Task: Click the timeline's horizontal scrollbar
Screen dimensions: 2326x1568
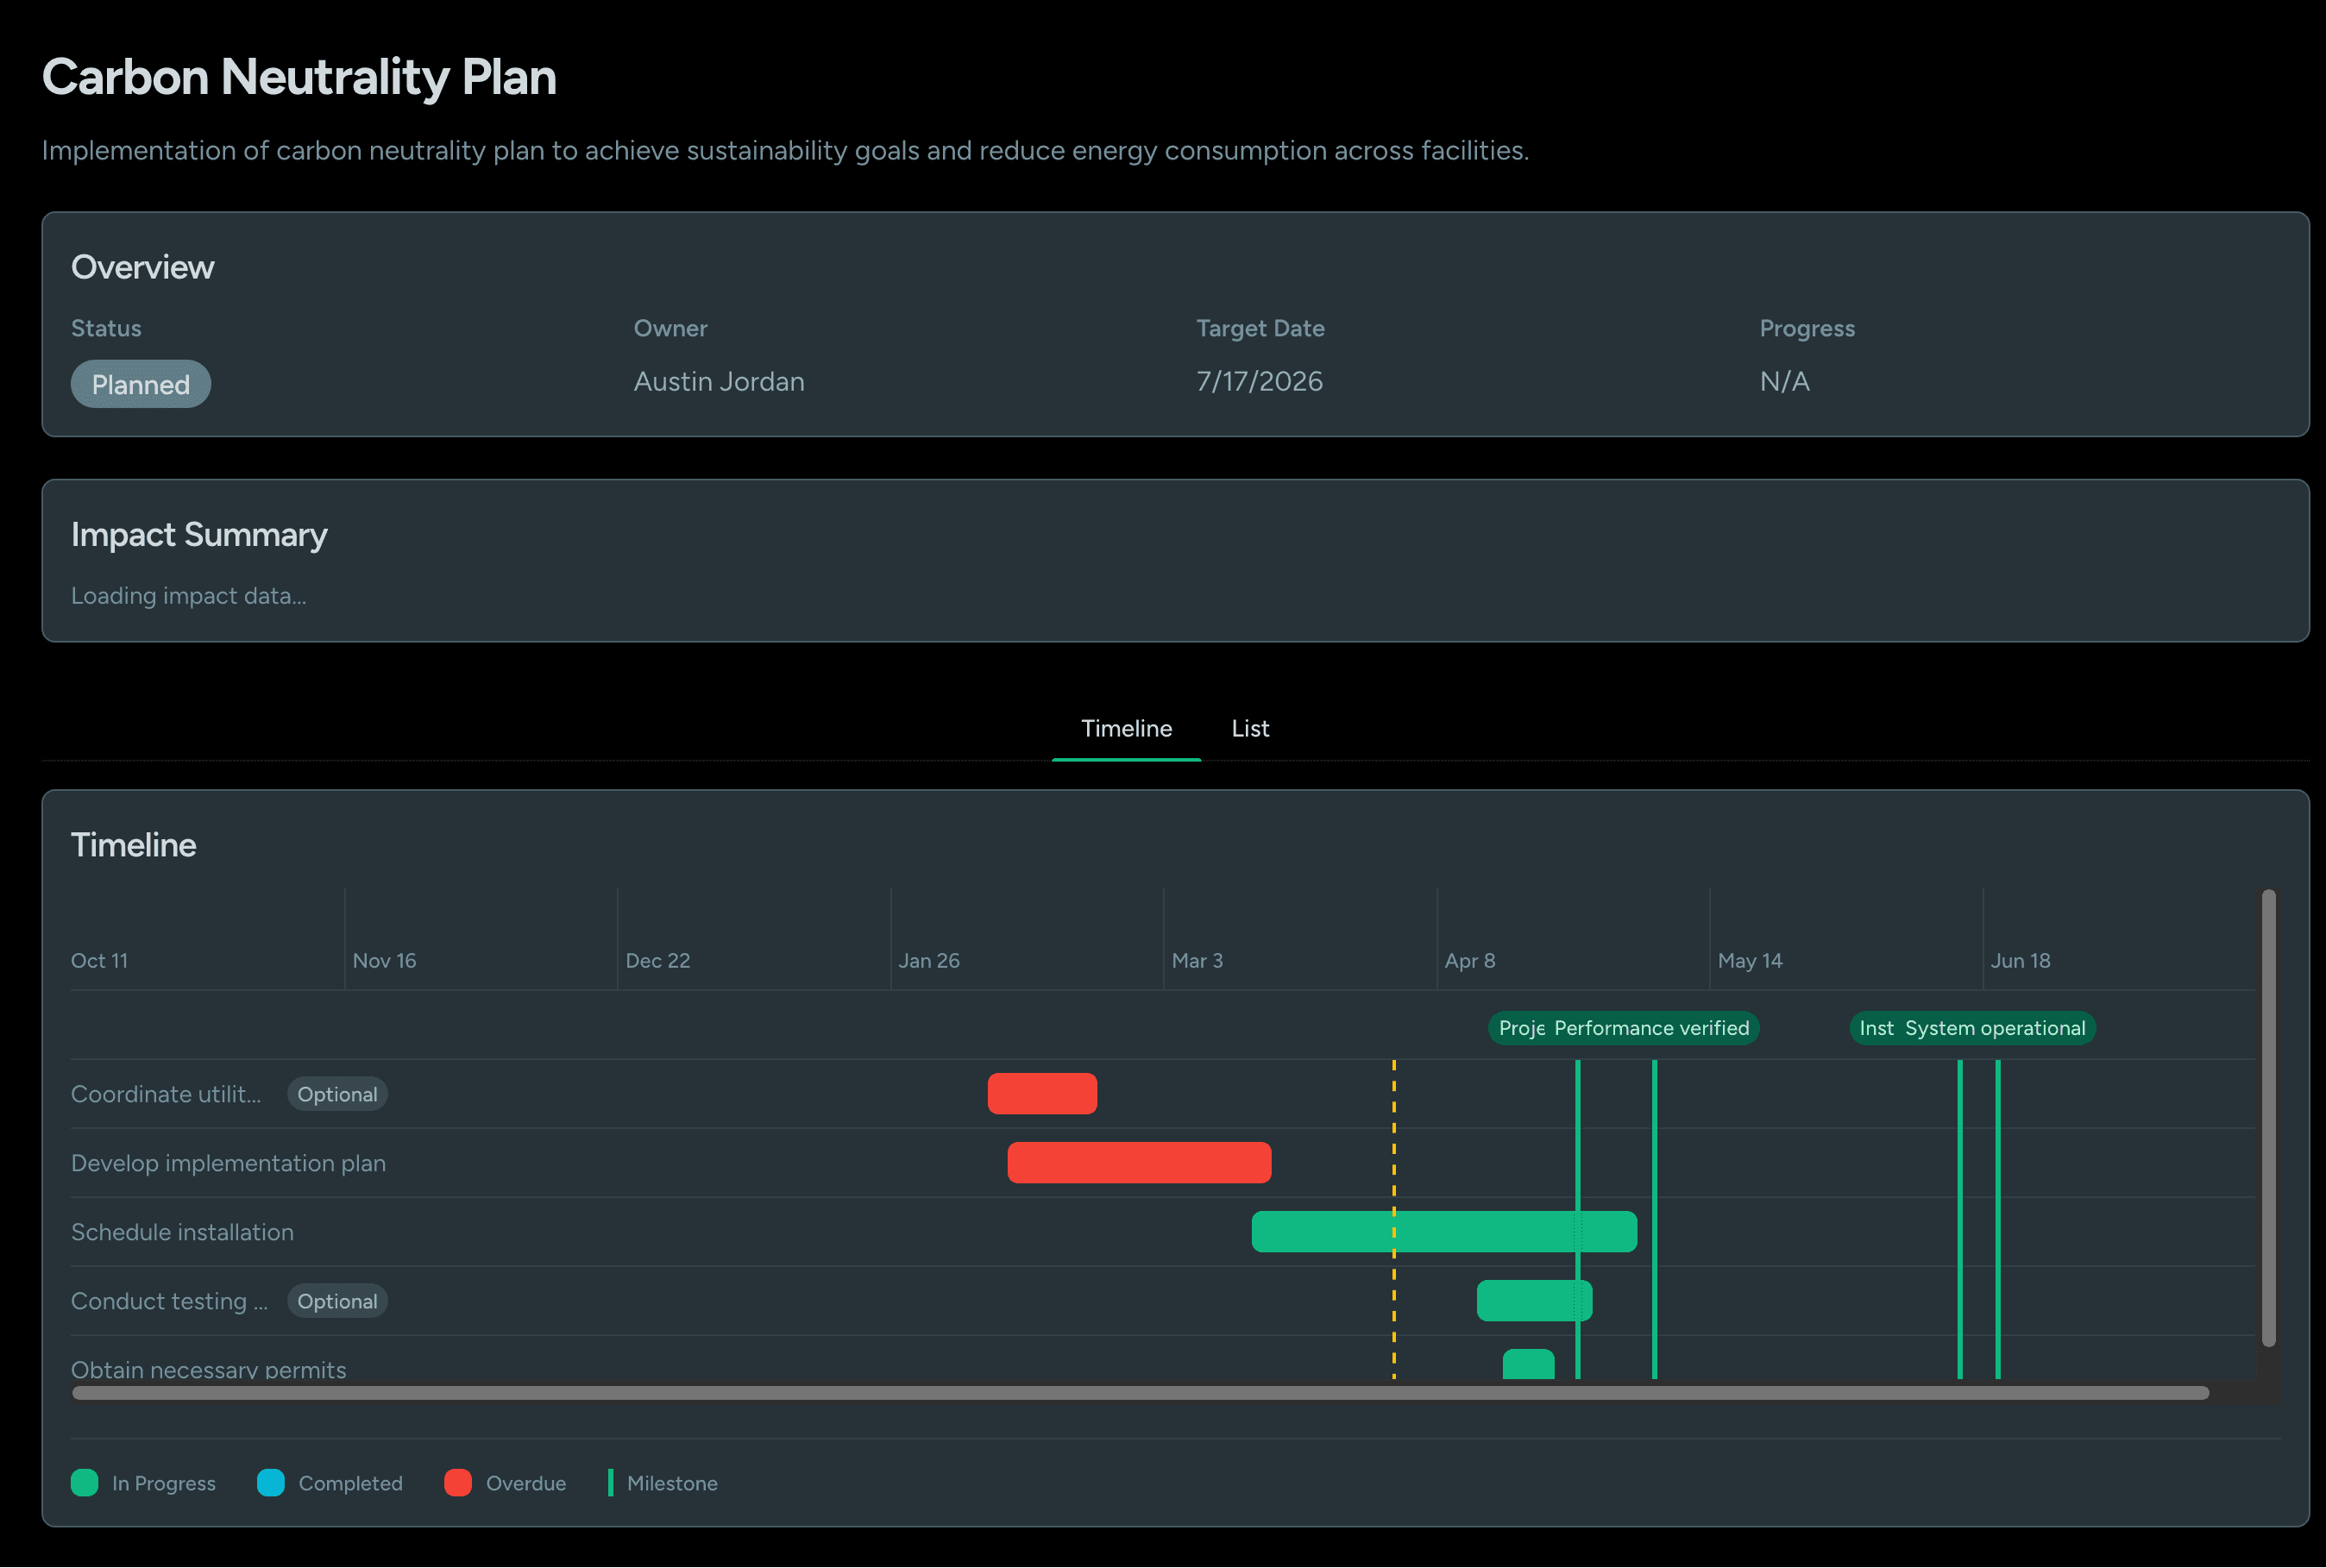Action: click(1140, 1393)
